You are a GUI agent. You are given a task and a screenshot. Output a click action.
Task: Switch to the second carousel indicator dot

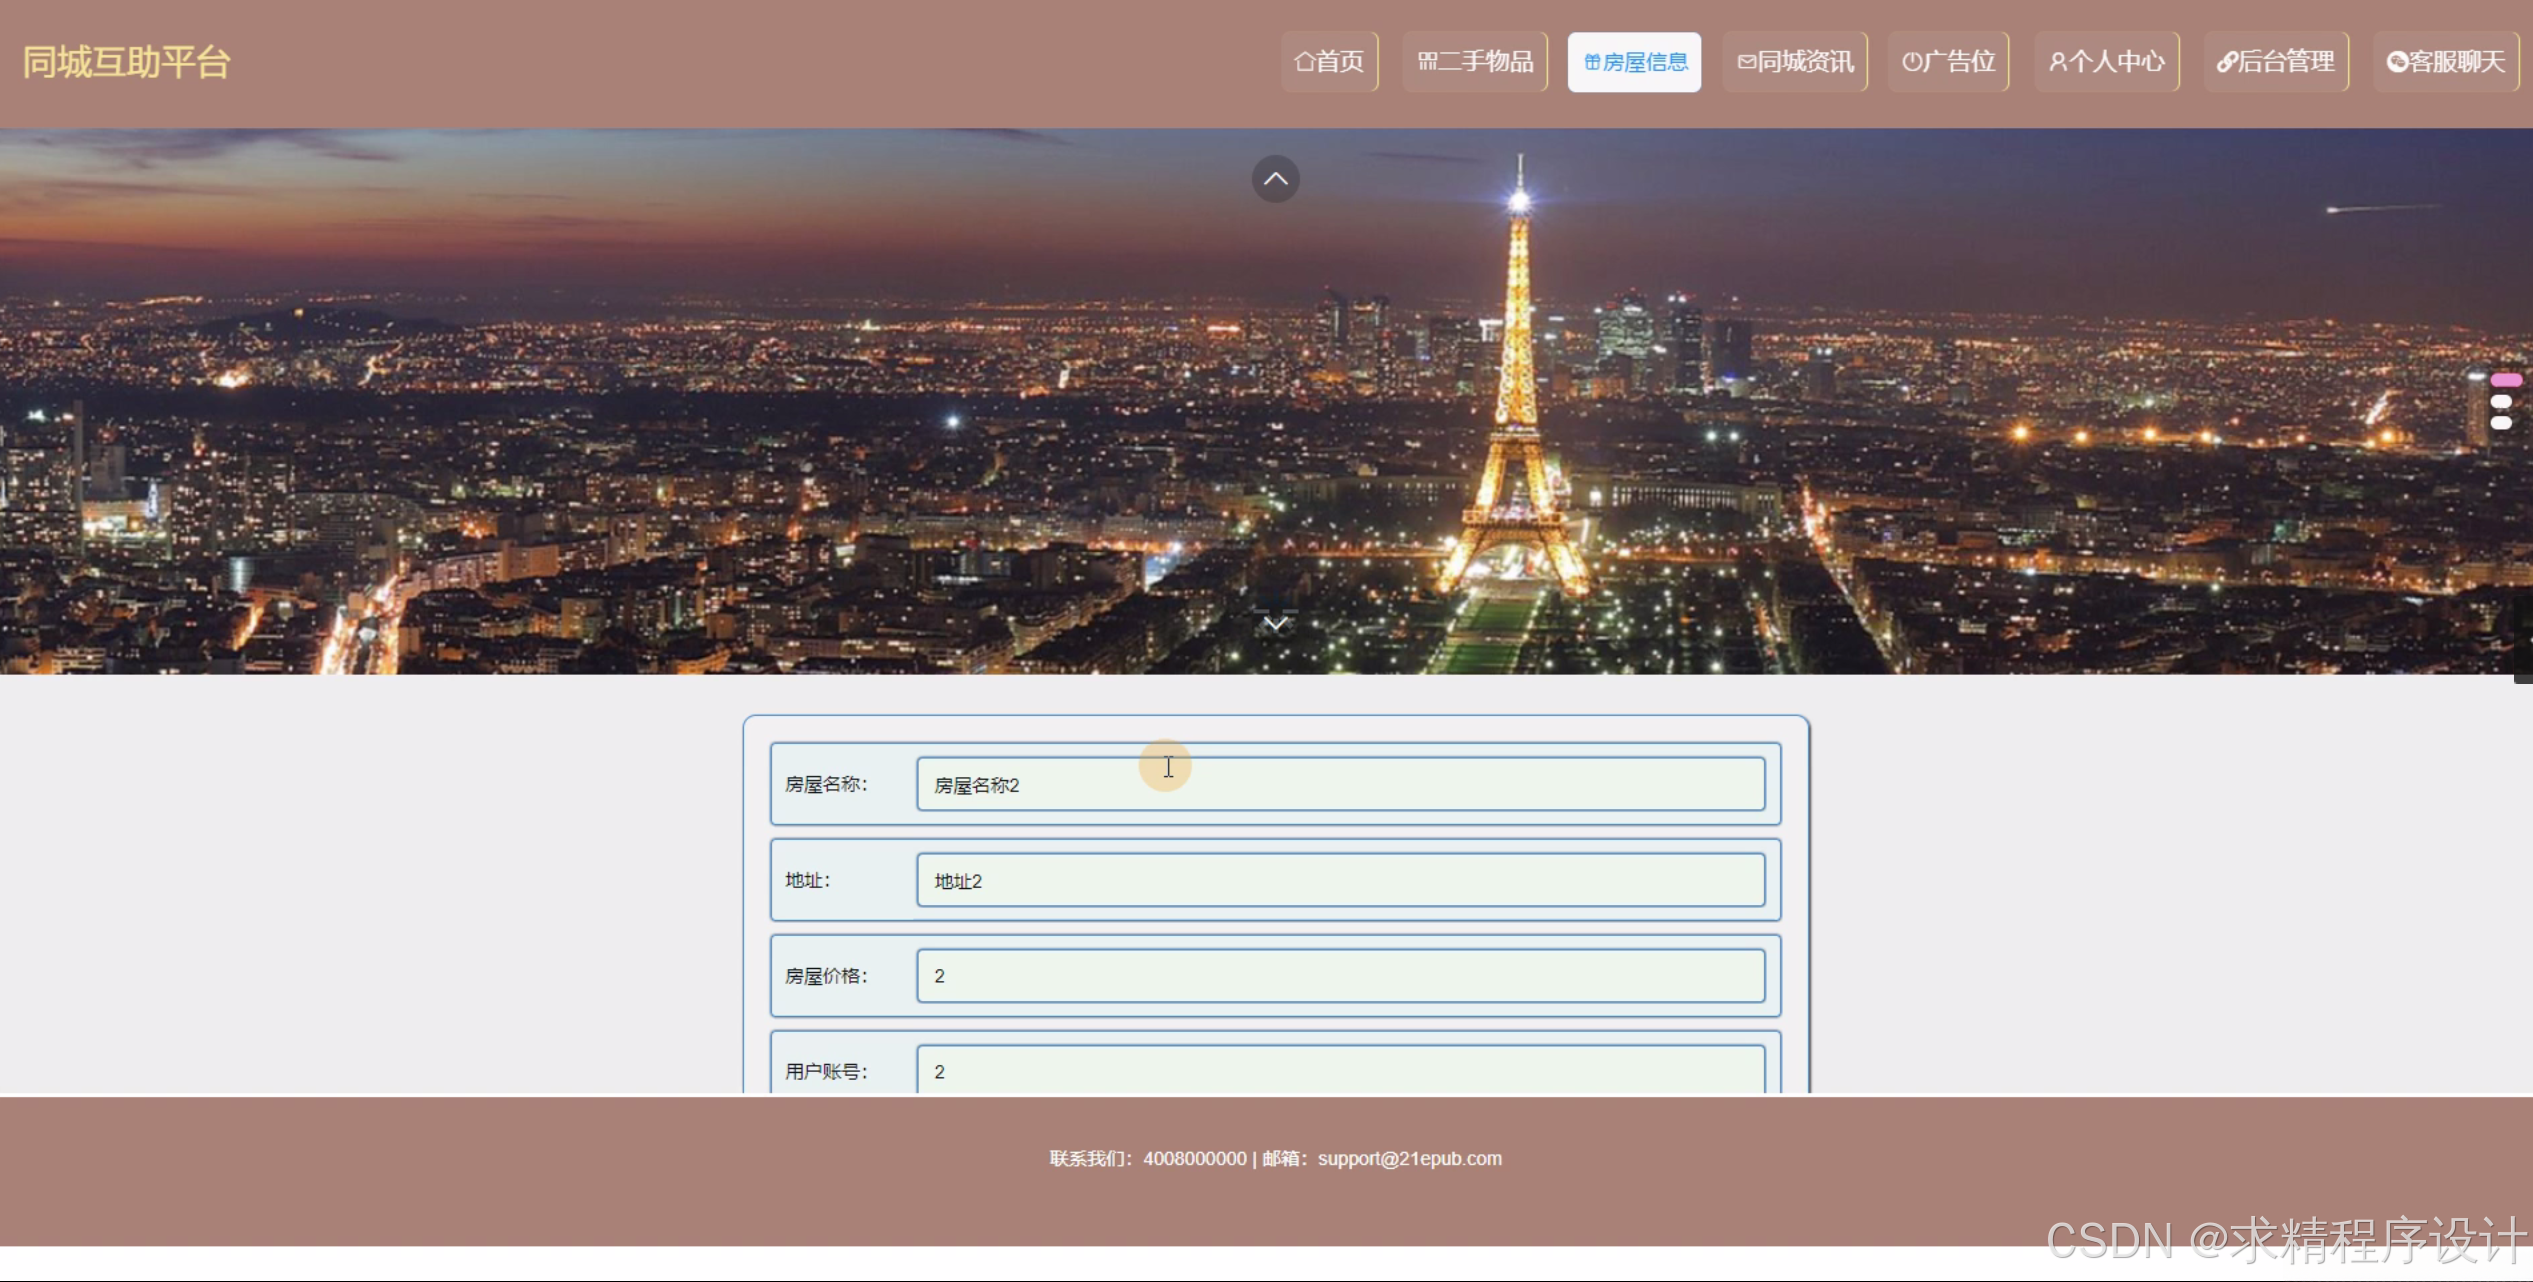coord(2501,402)
